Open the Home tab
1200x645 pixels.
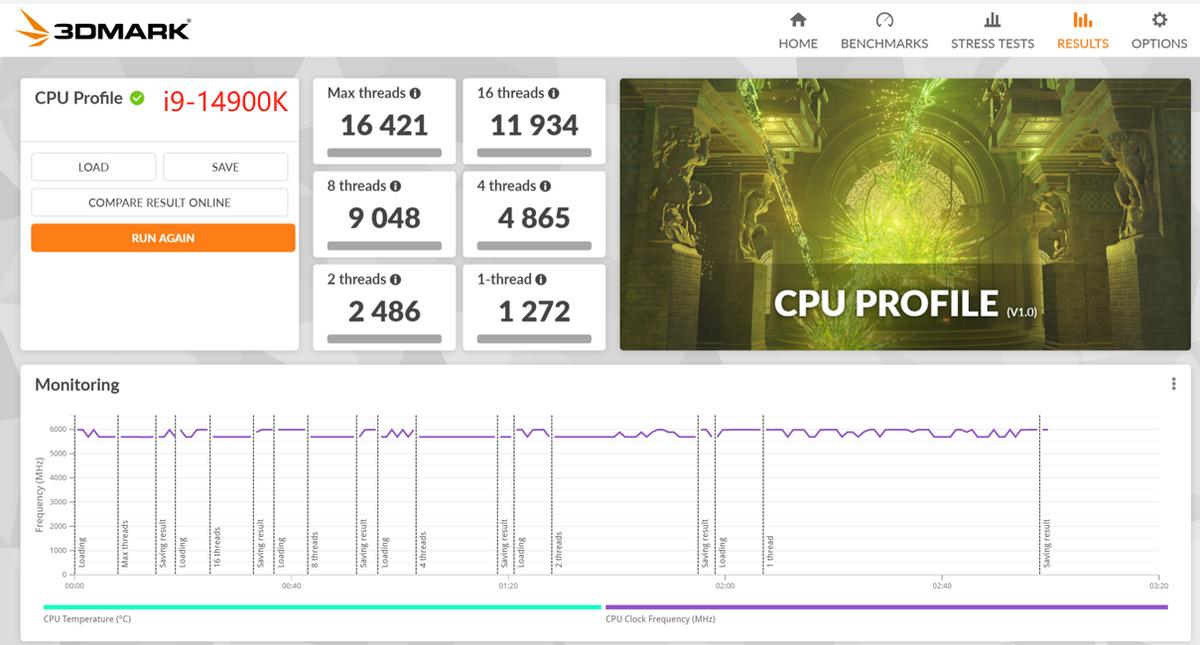click(x=798, y=31)
